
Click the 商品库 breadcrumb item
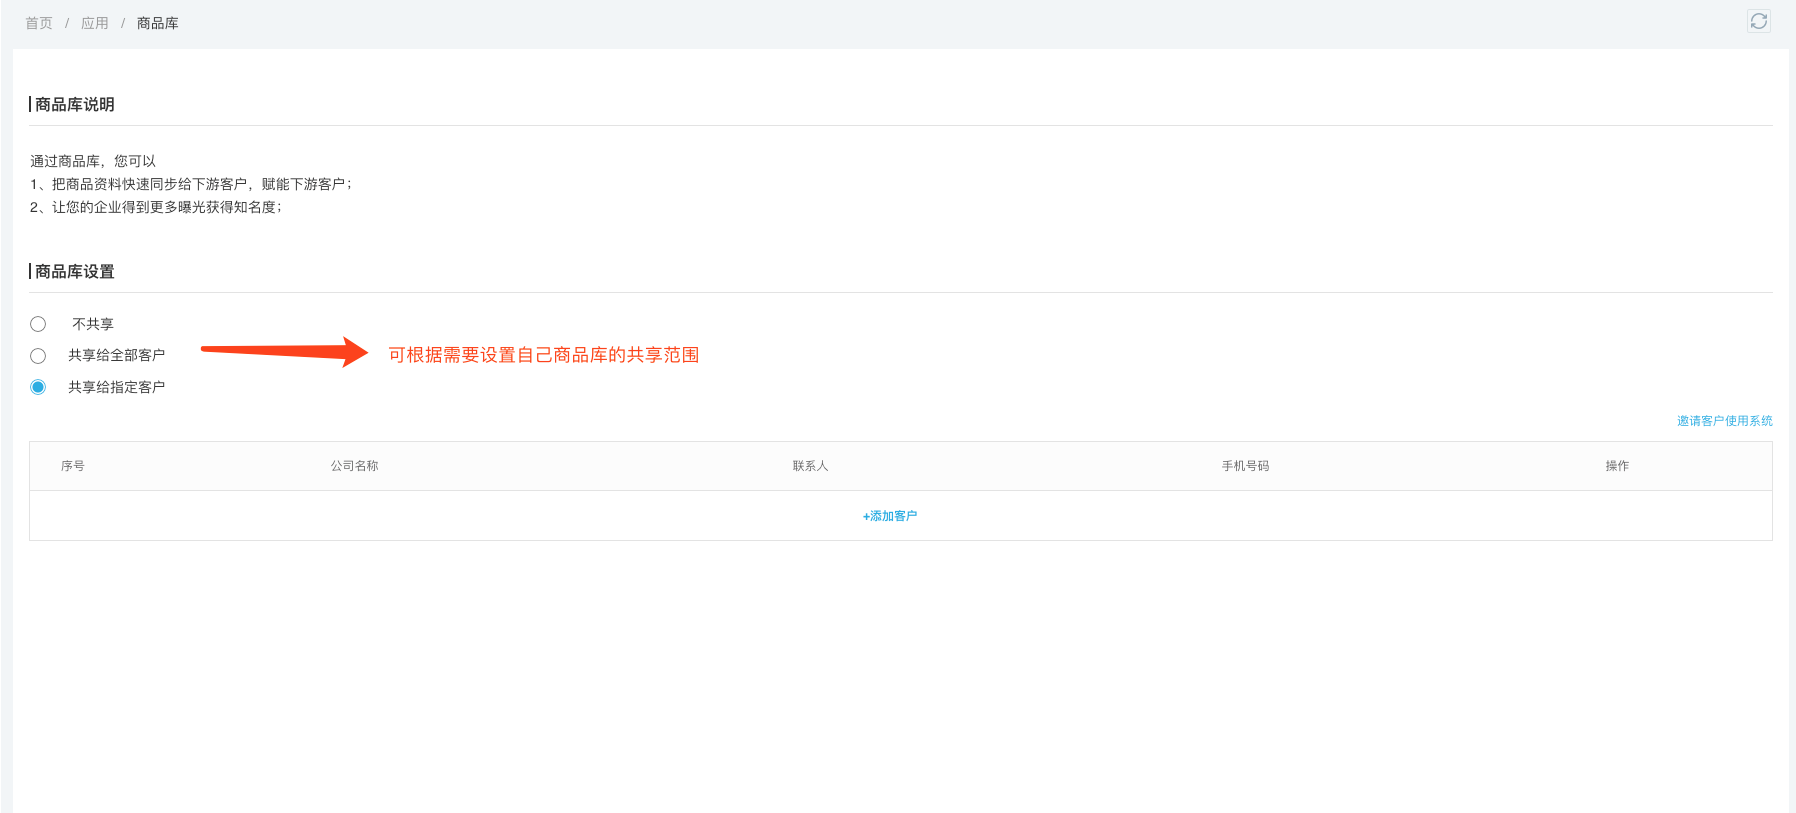(x=158, y=23)
